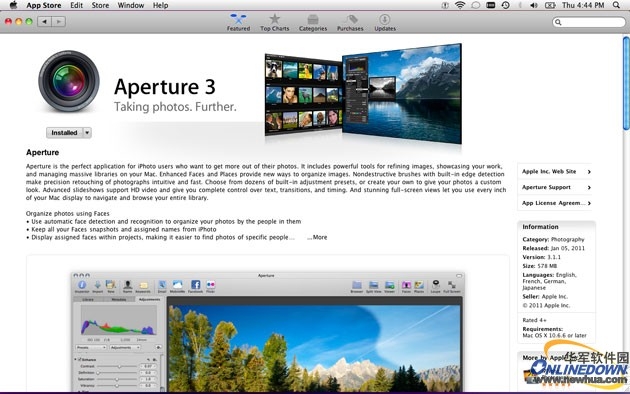Click the keyboard input menu icon
Screen dimensions: 630x394
491,5
